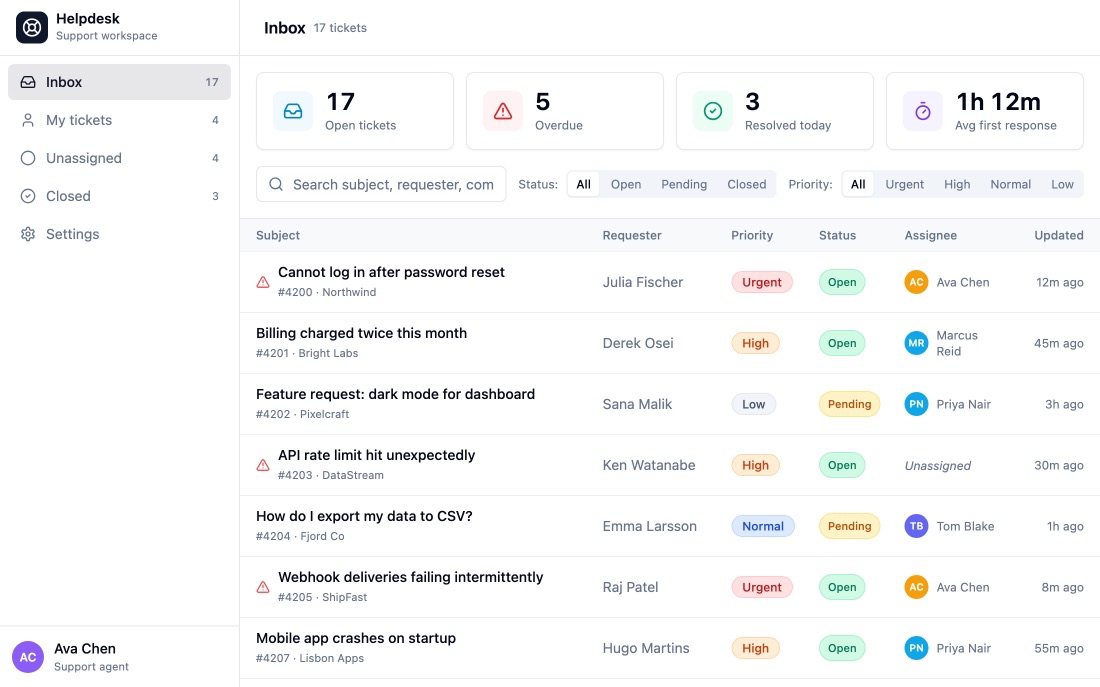Open ticket Mobile app crashes on startup
The image size is (1100, 687).
pos(356,639)
